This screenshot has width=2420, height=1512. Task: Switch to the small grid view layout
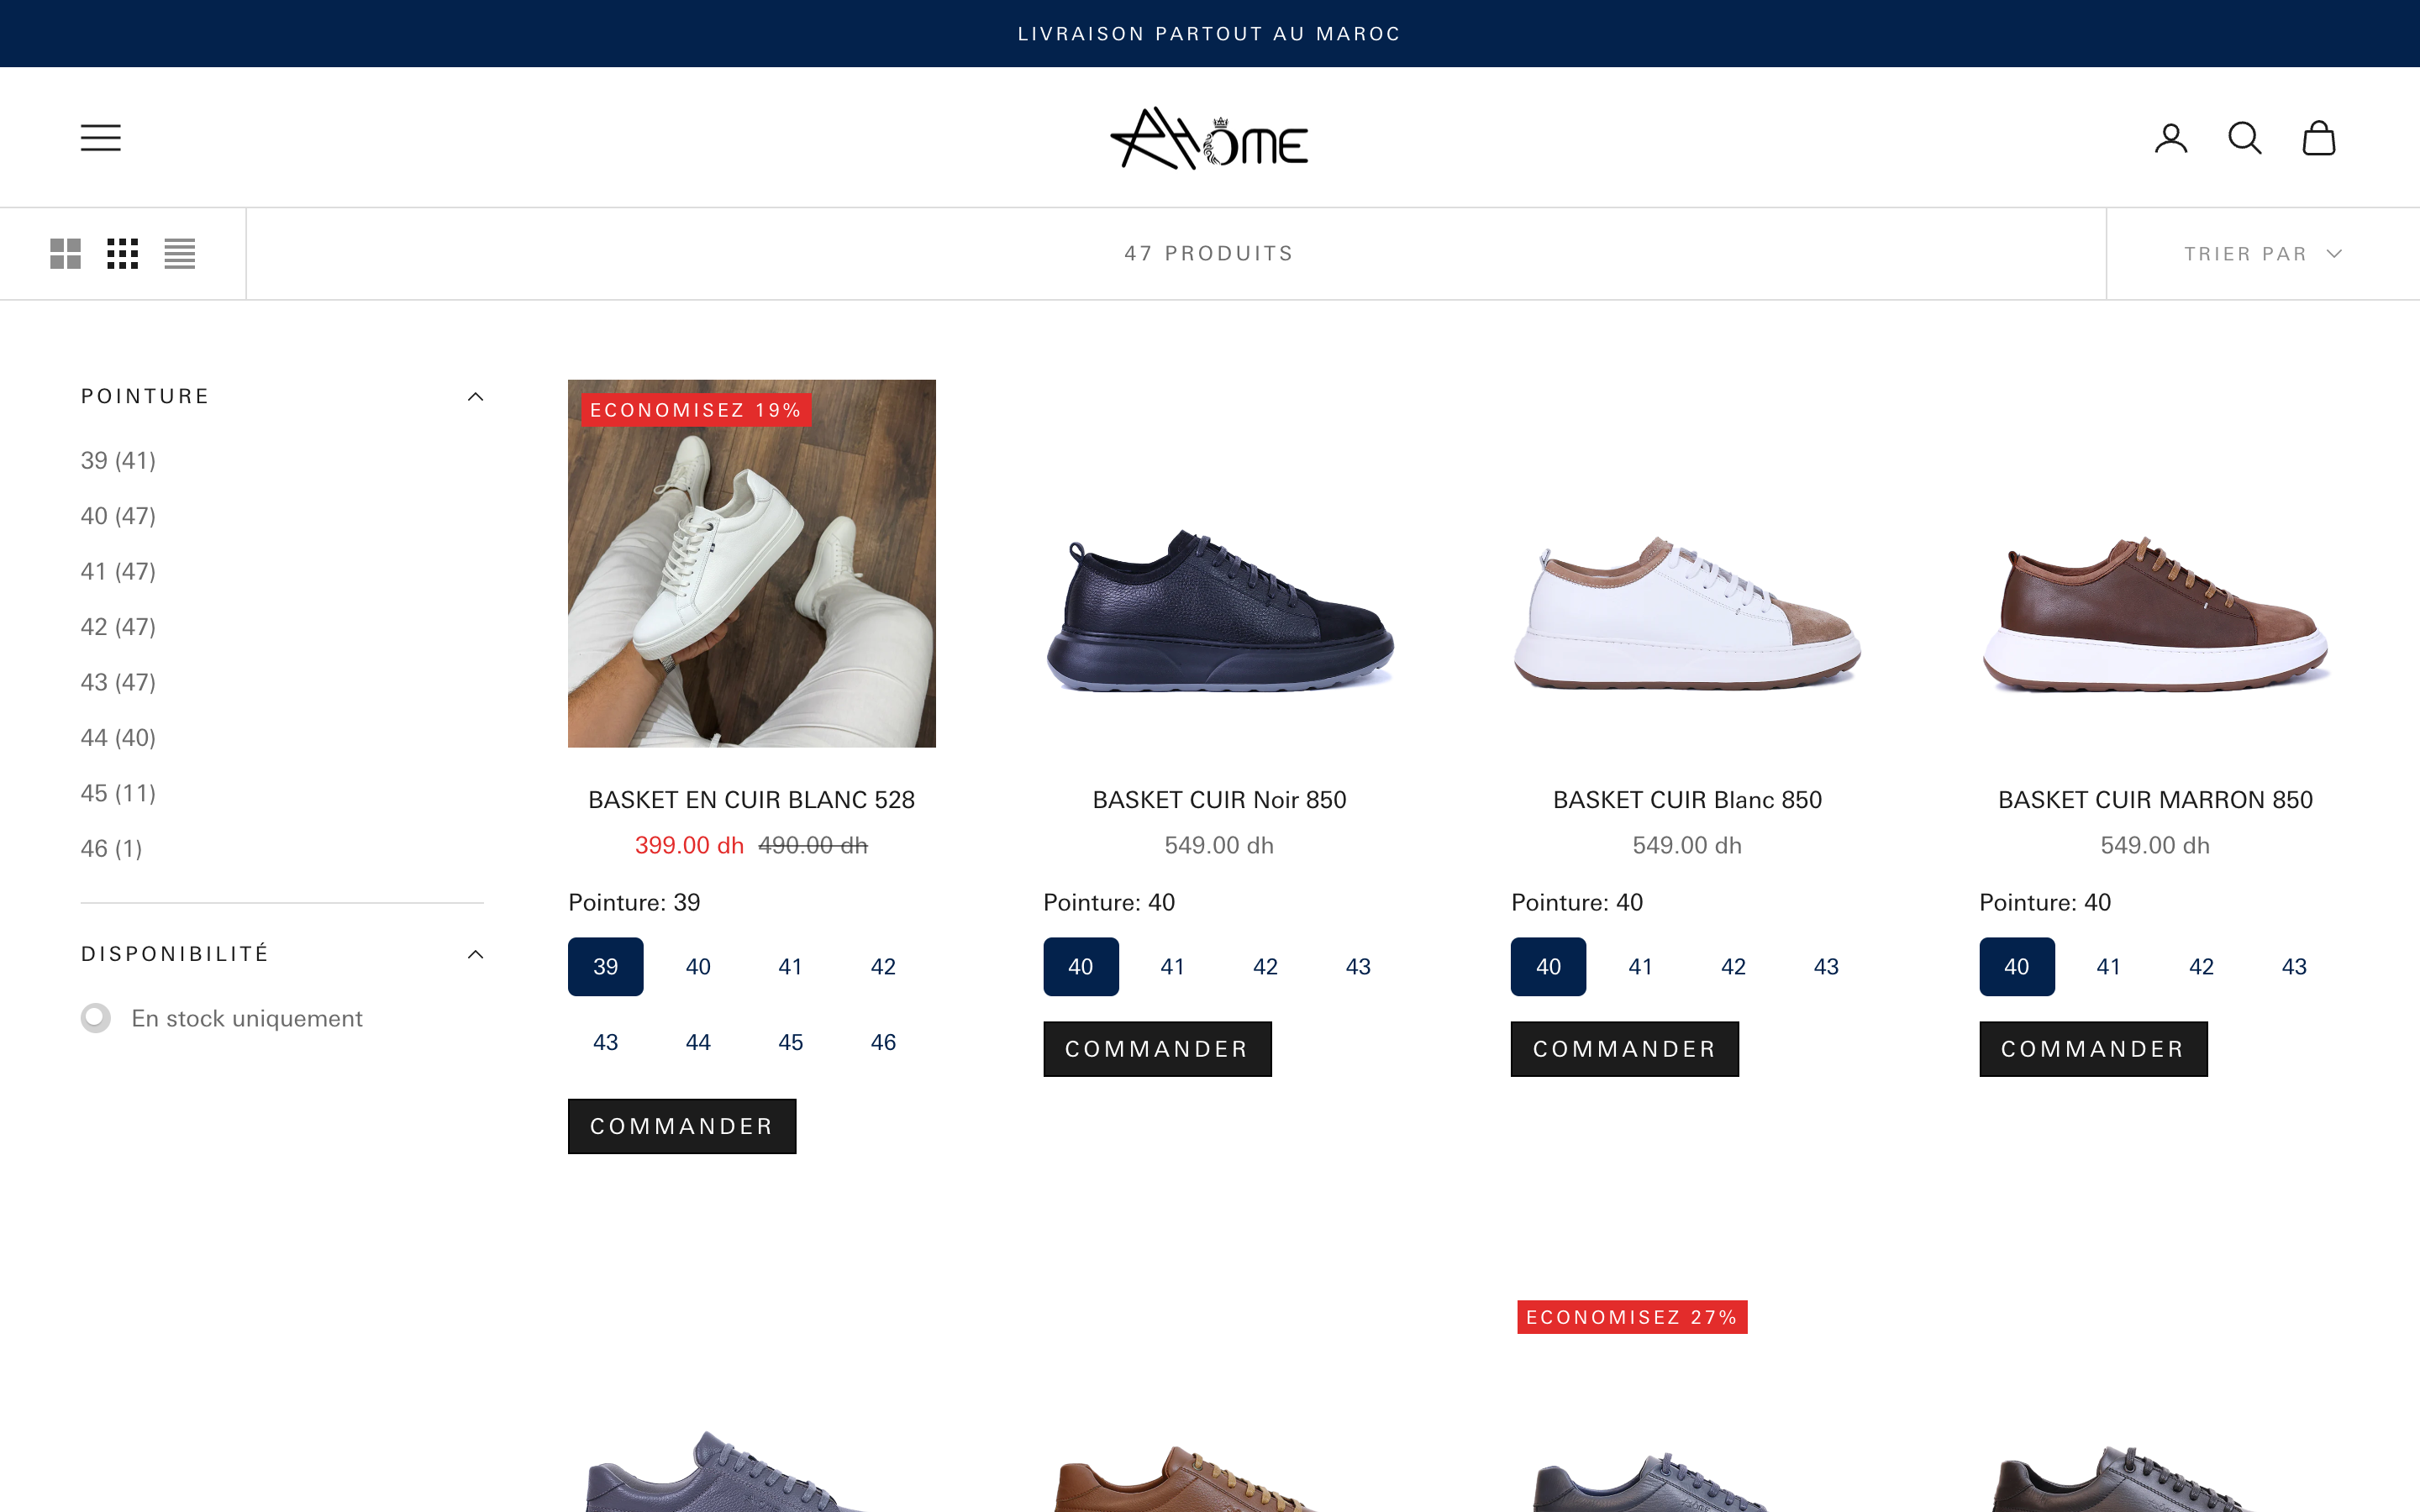(122, 253)
